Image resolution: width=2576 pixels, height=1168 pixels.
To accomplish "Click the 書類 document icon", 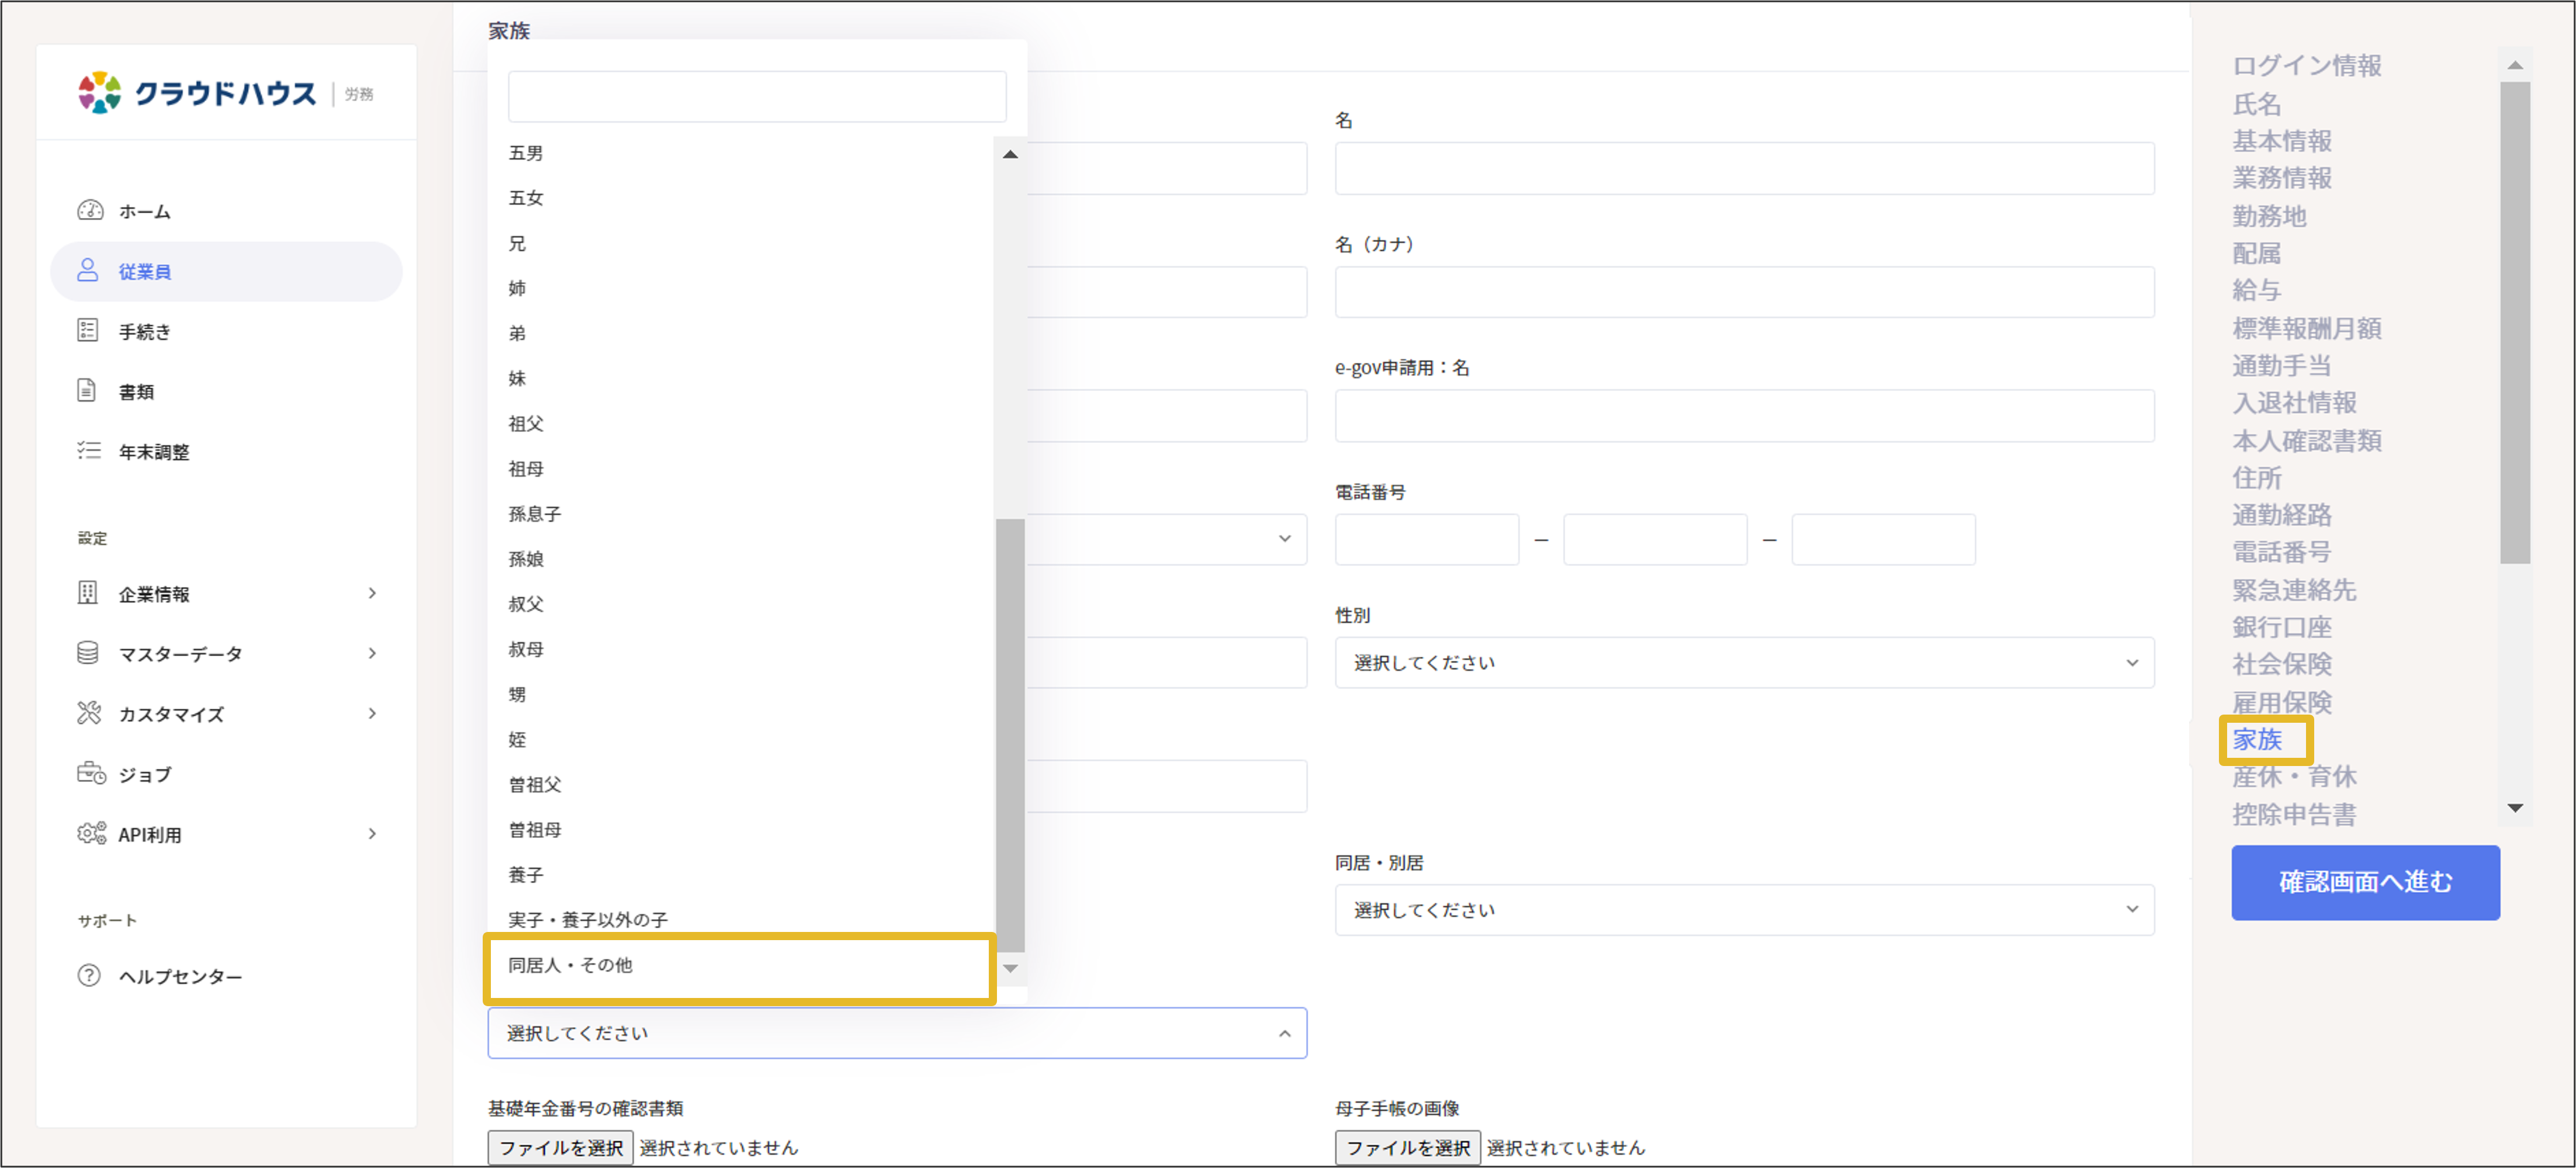I will click(x=88, y=390).
